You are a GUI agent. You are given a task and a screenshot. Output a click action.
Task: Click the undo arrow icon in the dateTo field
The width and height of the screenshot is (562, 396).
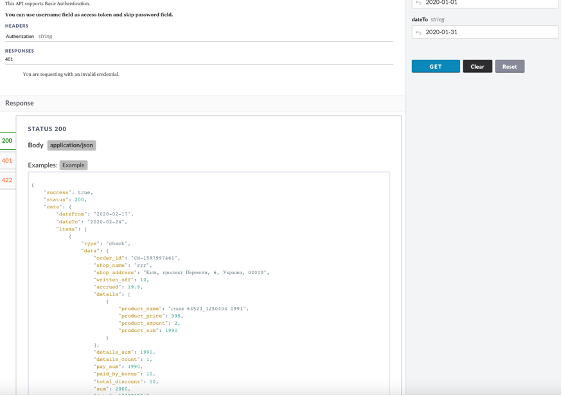pyautogui.click(x=418, y=33)
